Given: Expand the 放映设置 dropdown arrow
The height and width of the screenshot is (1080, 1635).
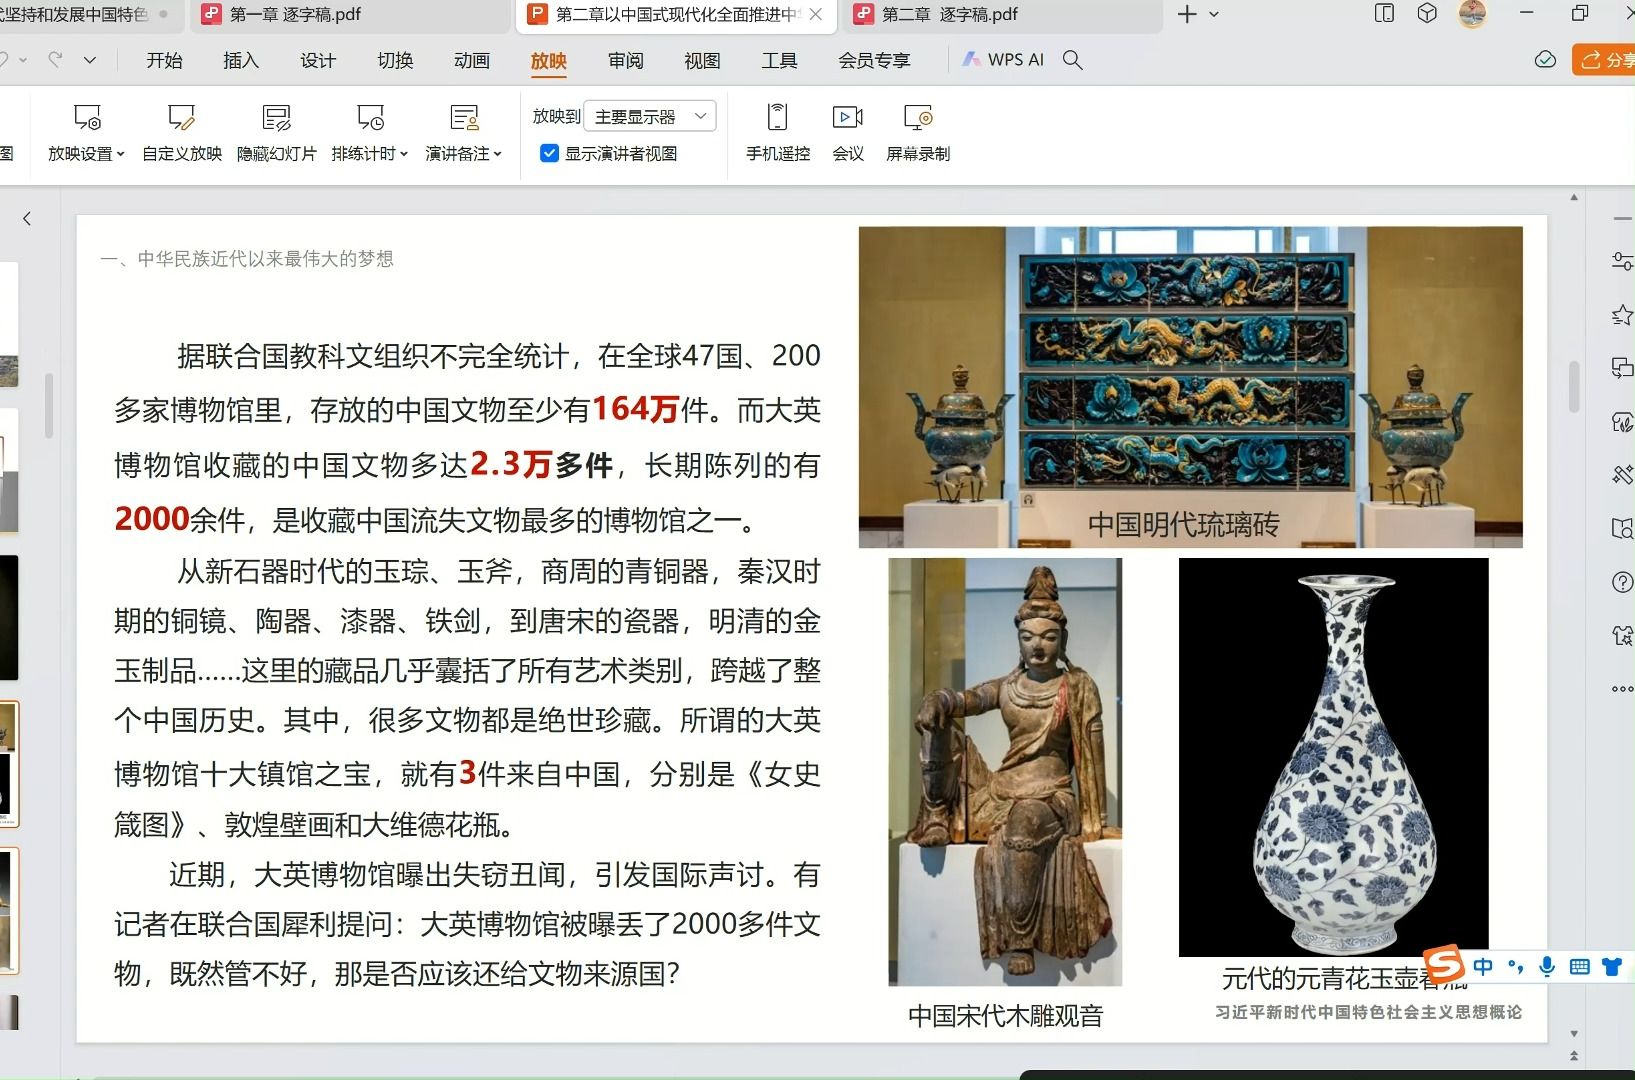Looking at the screenshot, I should click(120, 154).
